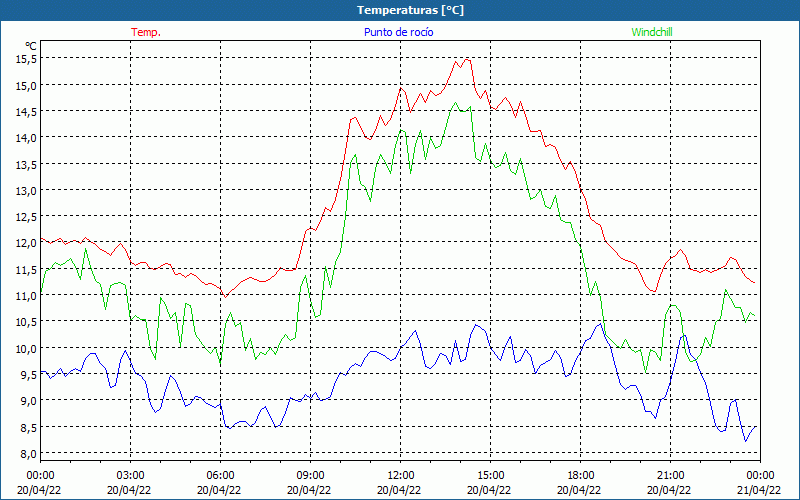Click the "12,0" y-axis value
The image size is (800, 500).
pyautogui.click(x=26, y=243)
